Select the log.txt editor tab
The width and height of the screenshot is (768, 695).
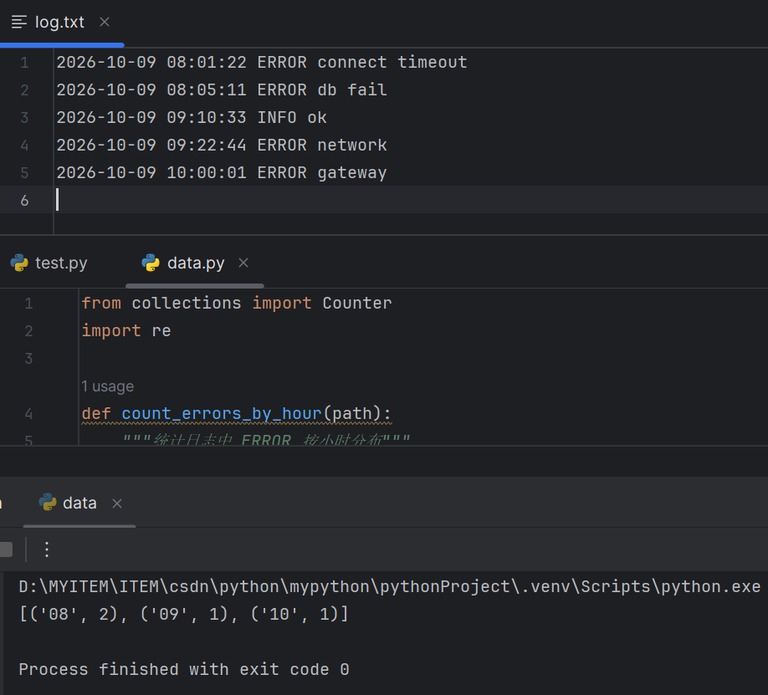(x=60, y=22)
